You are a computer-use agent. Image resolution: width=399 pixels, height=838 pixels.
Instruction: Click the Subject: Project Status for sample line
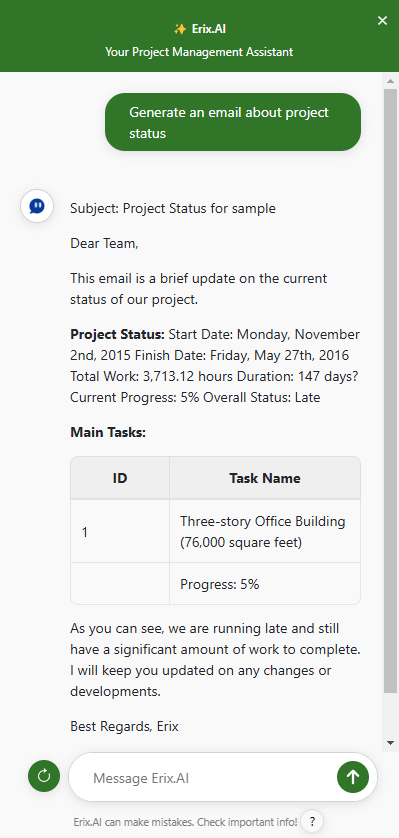(x=173, y=208)
